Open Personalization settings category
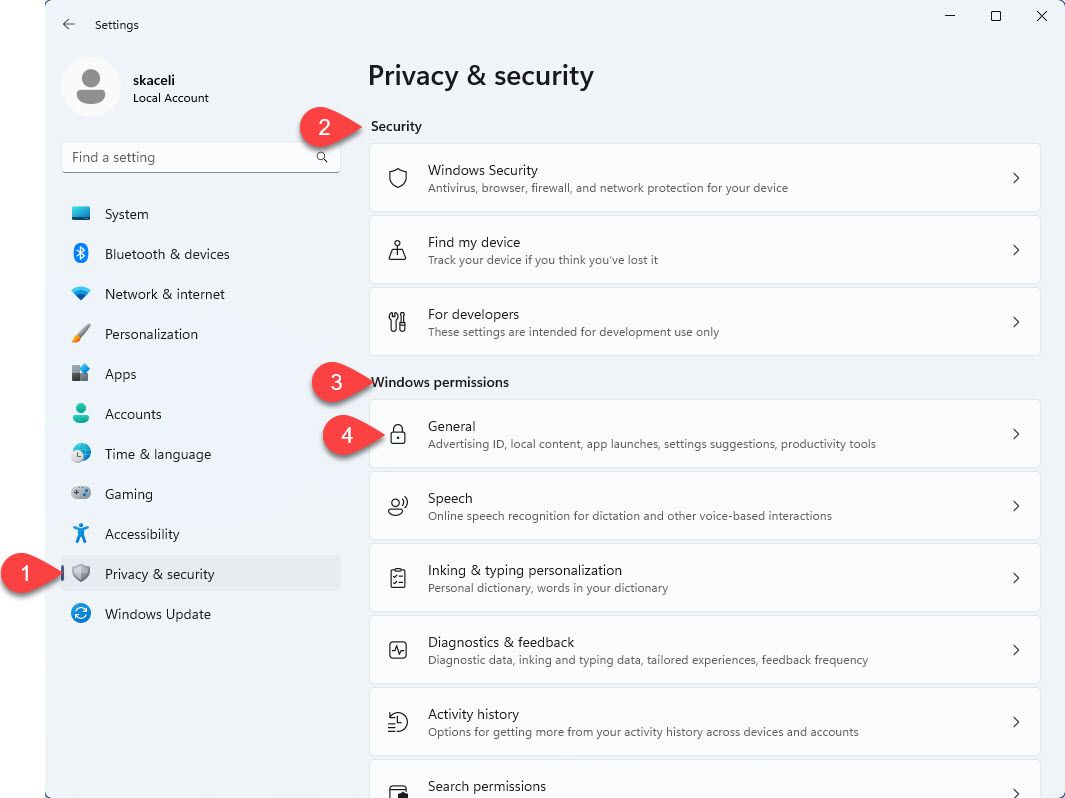 pos(201,334)
